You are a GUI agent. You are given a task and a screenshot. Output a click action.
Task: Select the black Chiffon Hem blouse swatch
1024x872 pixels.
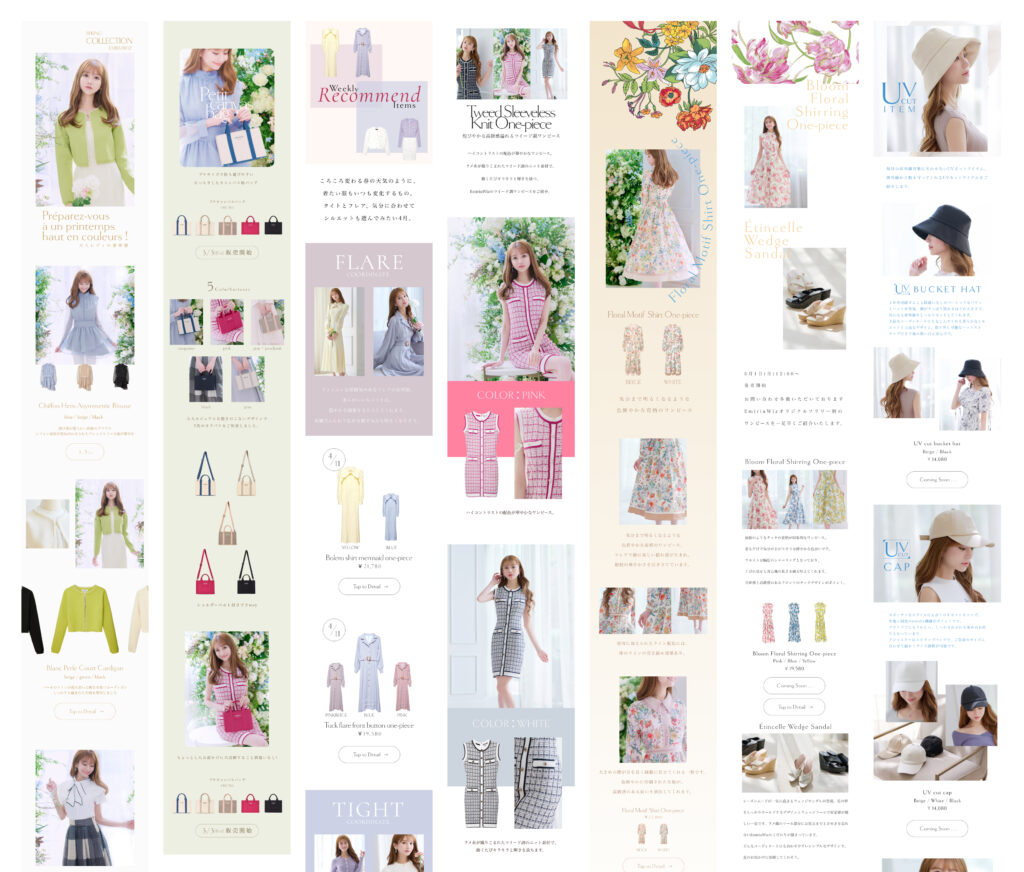[121, 377]
